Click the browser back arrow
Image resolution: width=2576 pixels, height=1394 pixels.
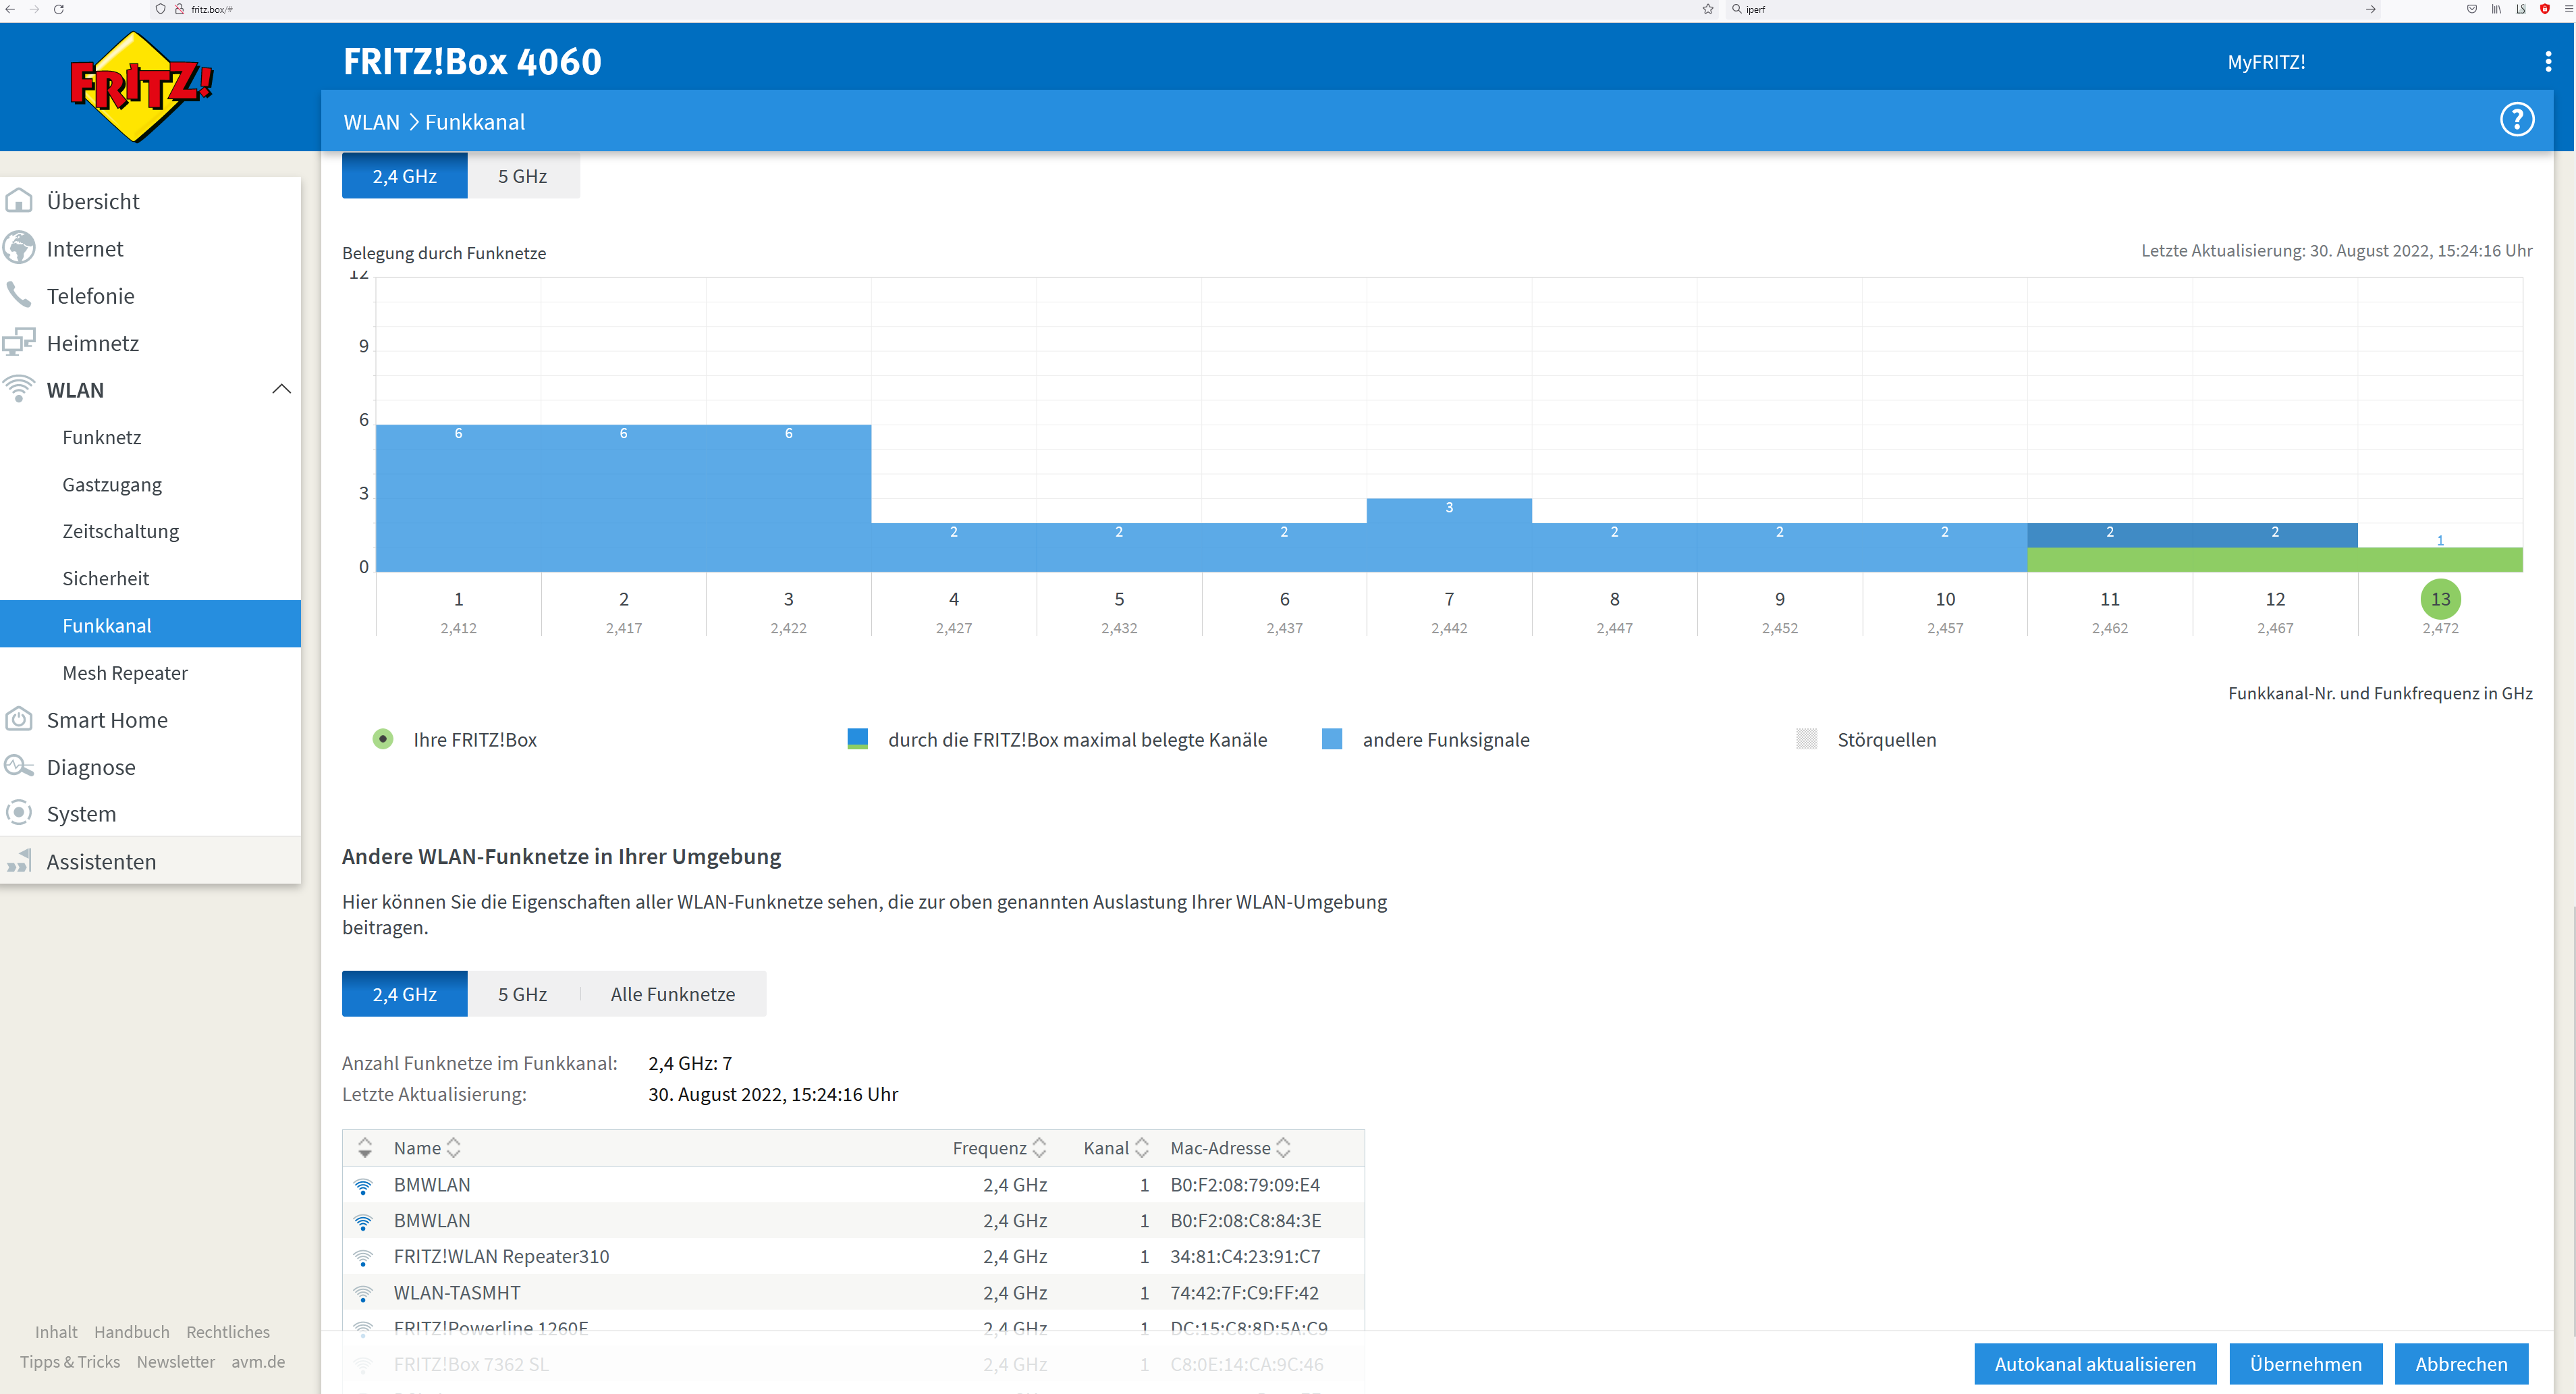[x=10, y=9]
